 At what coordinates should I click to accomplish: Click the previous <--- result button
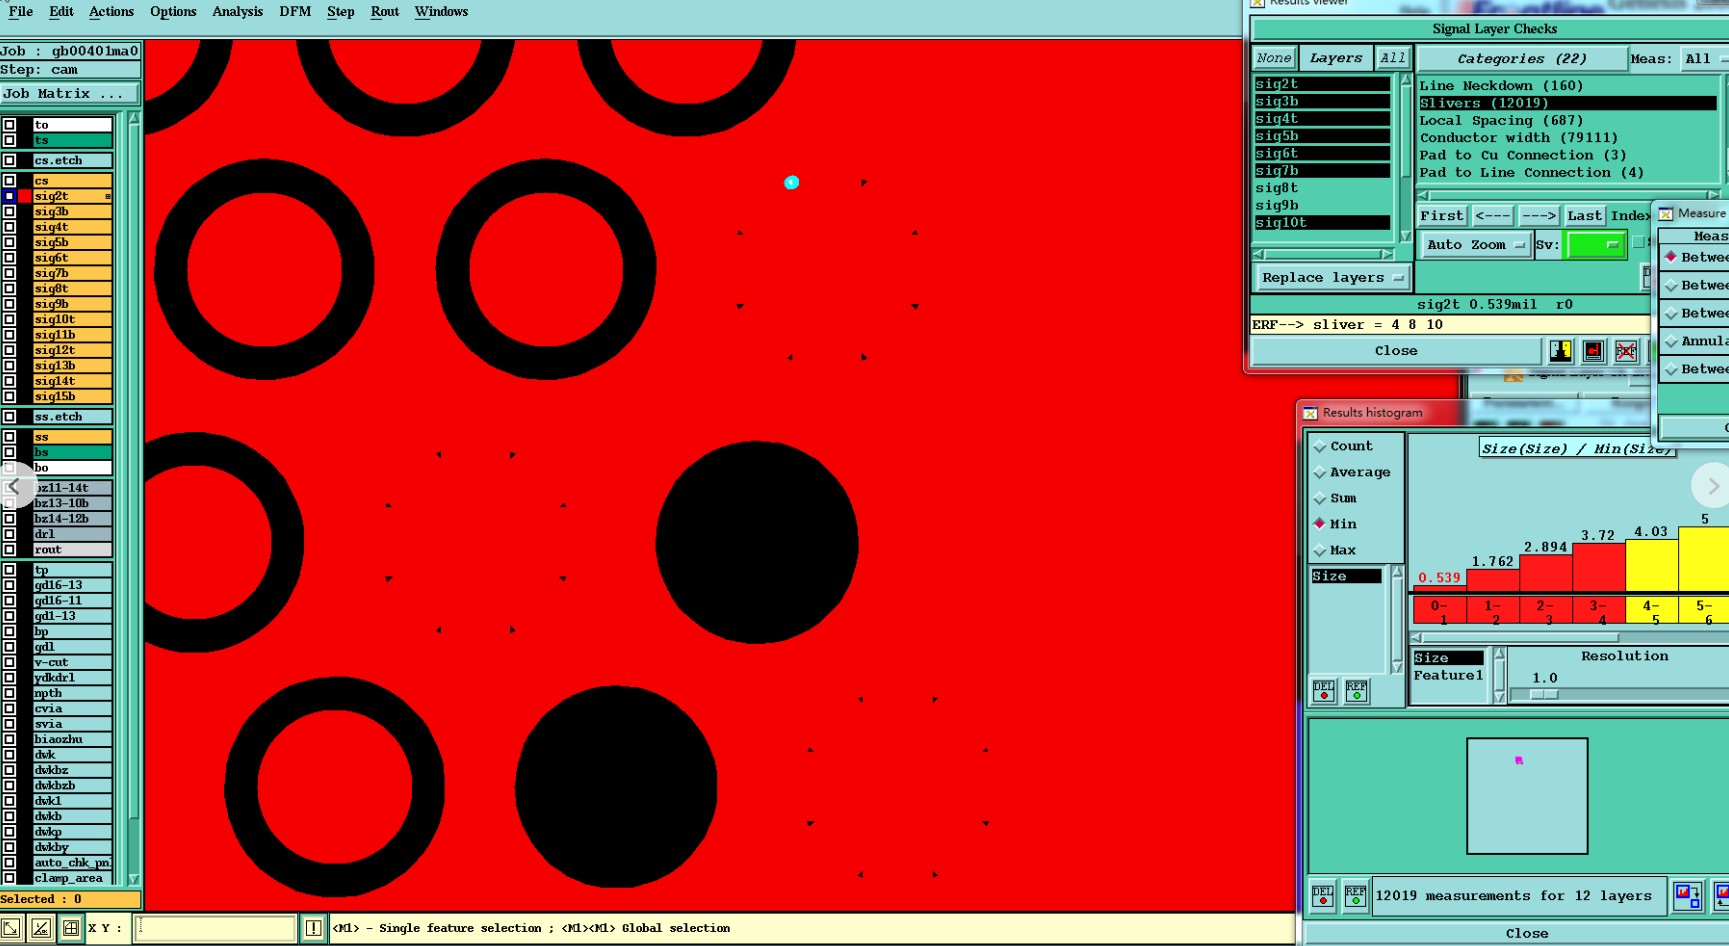pos(1492,216)
